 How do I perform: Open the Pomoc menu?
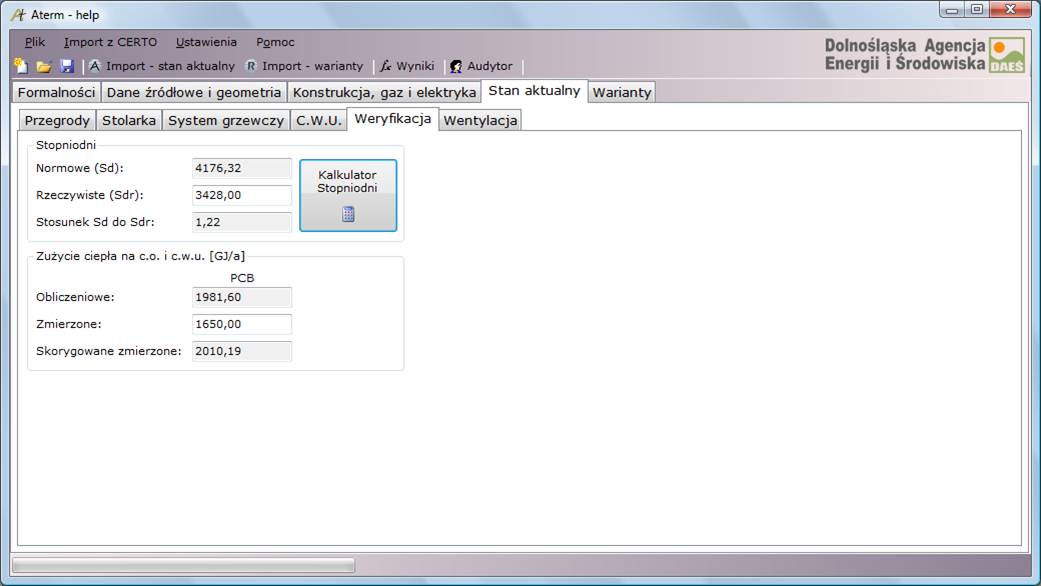(x=275, y=42)
